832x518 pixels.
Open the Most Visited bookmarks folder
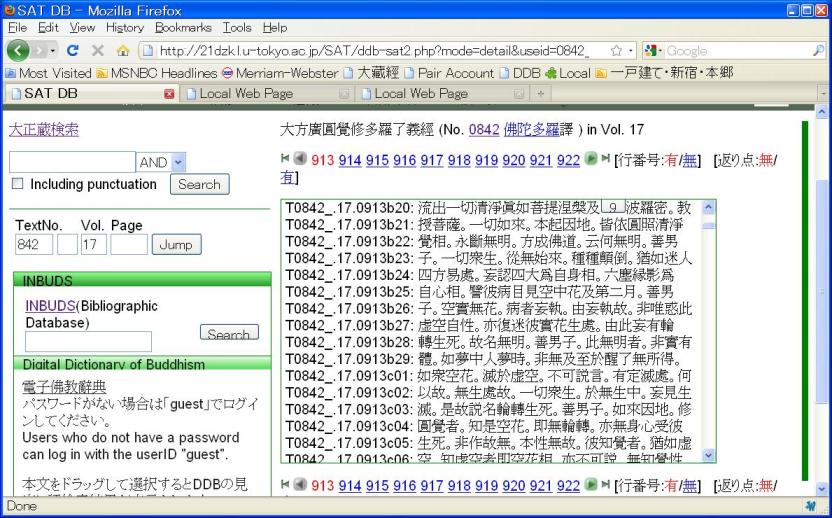tap(48, 73)
